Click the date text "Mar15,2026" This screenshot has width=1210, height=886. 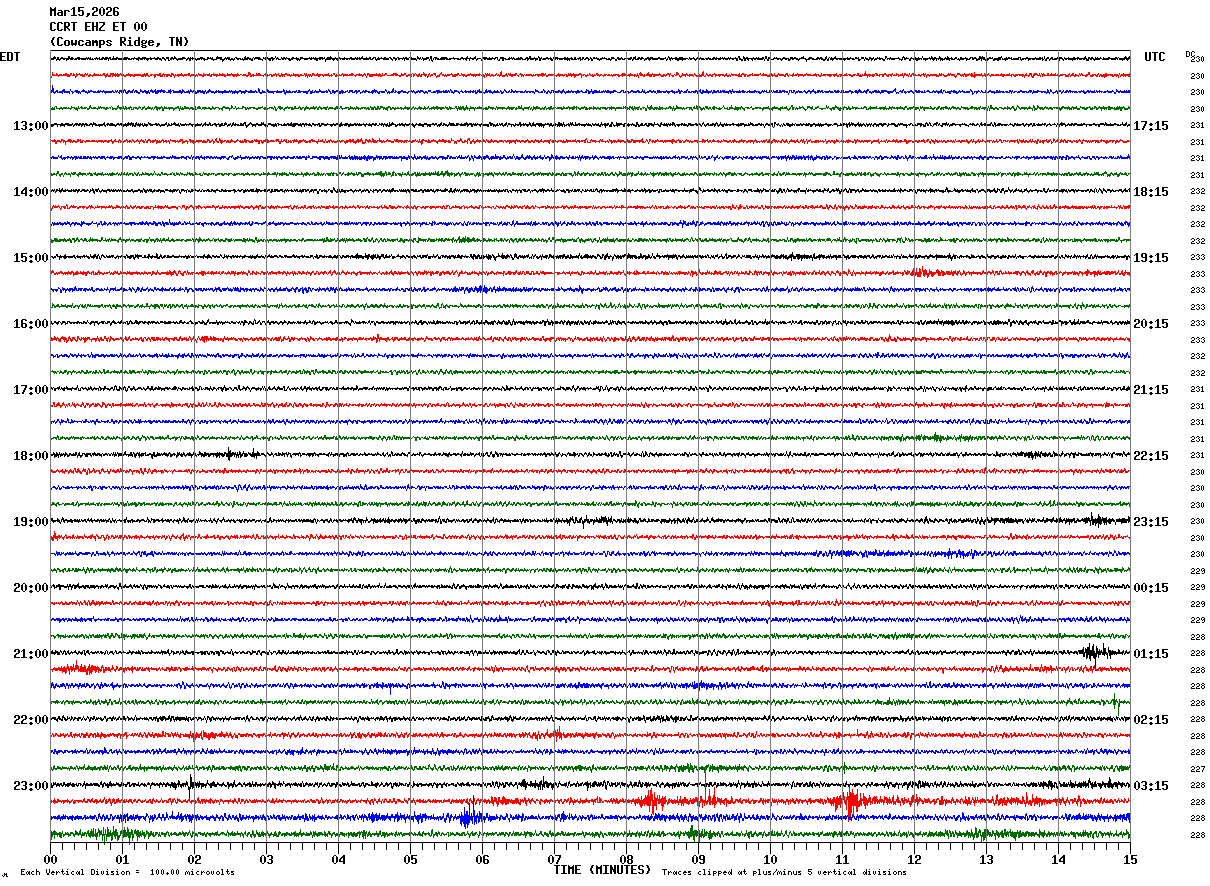(x=84, y=12)
